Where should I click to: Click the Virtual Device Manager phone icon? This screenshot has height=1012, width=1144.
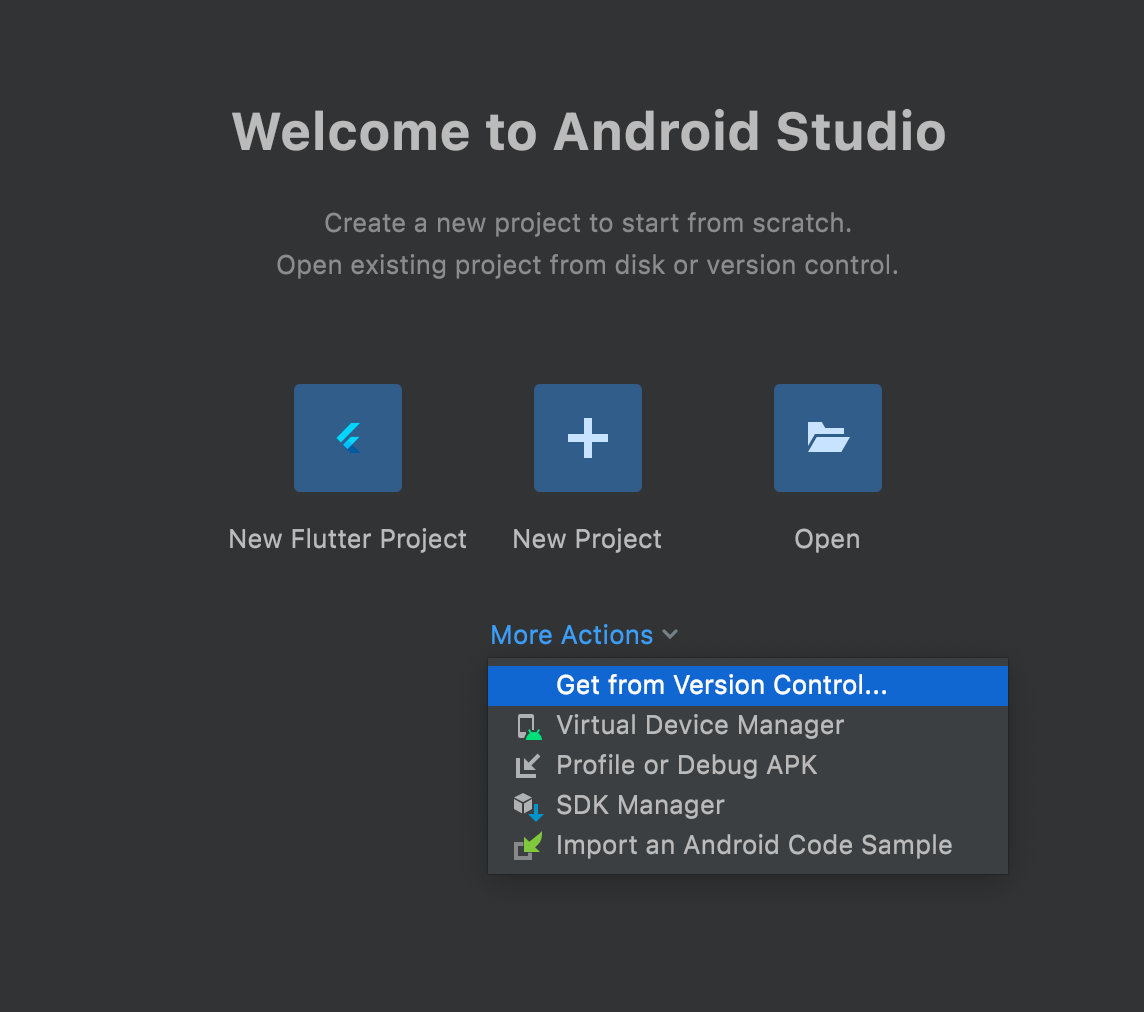(528, 727)
